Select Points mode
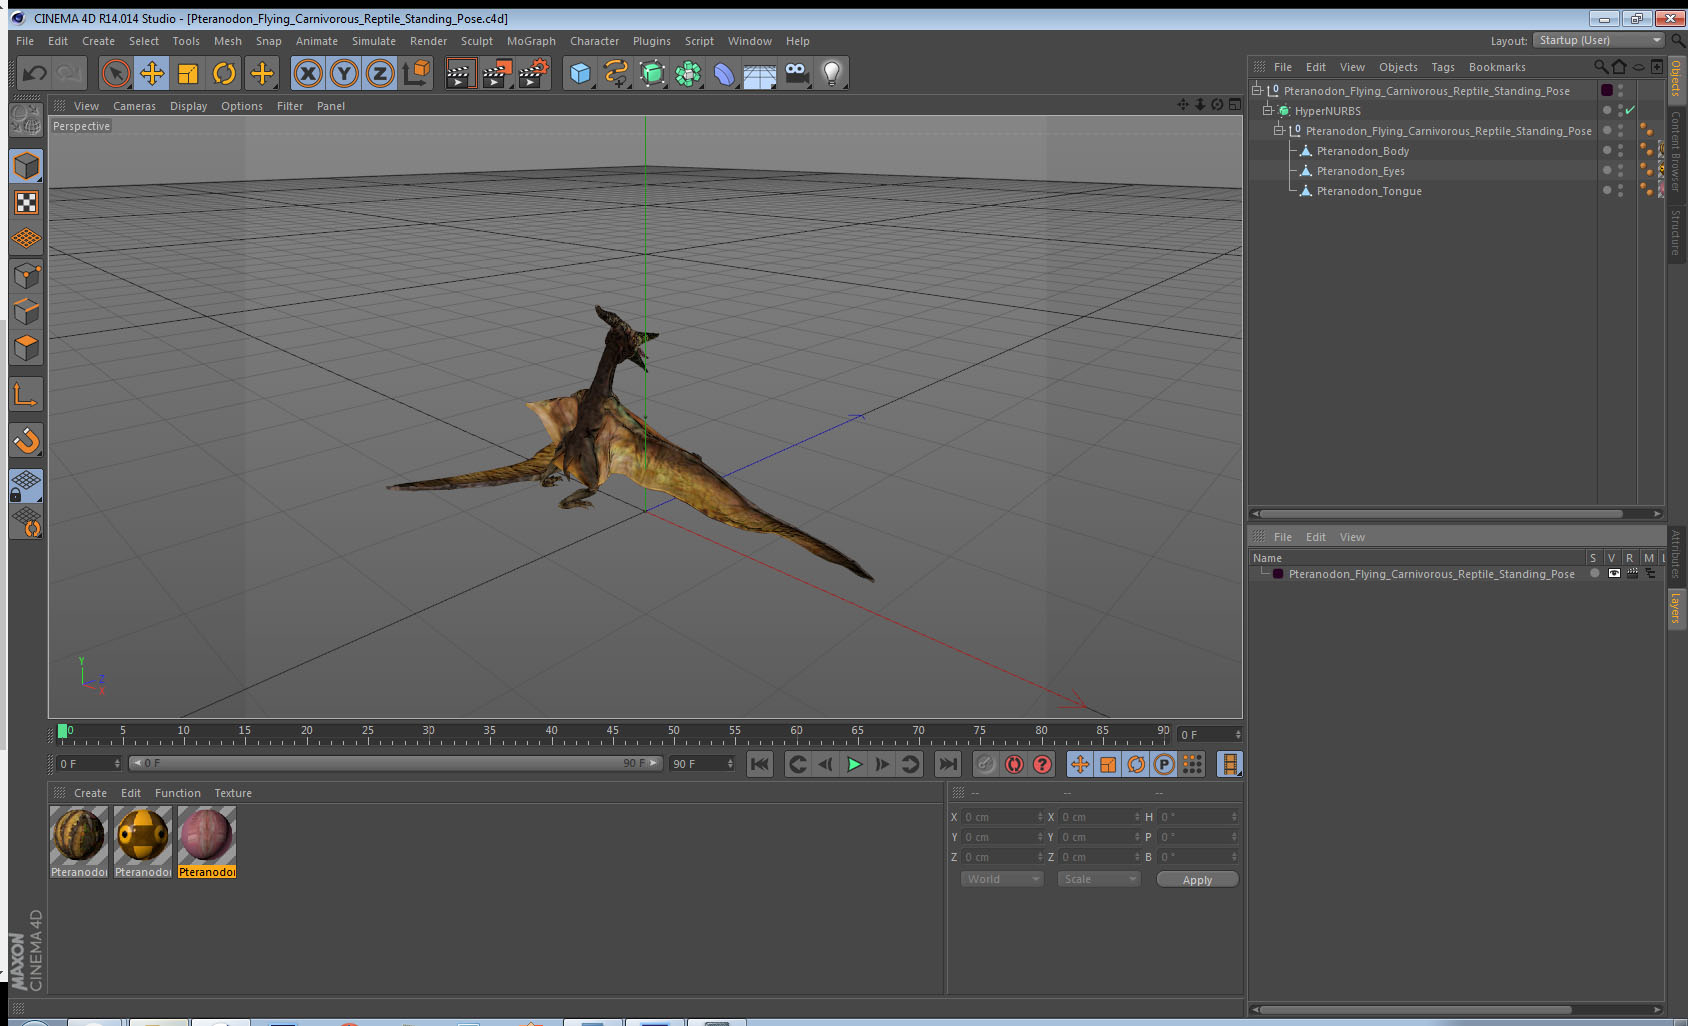 pos(26,276)
